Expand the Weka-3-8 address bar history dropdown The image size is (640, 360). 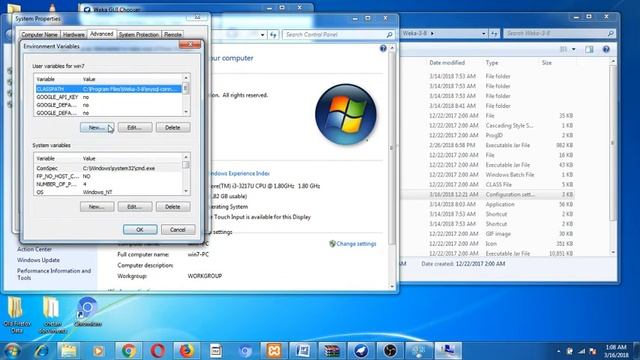coord(484,33)
